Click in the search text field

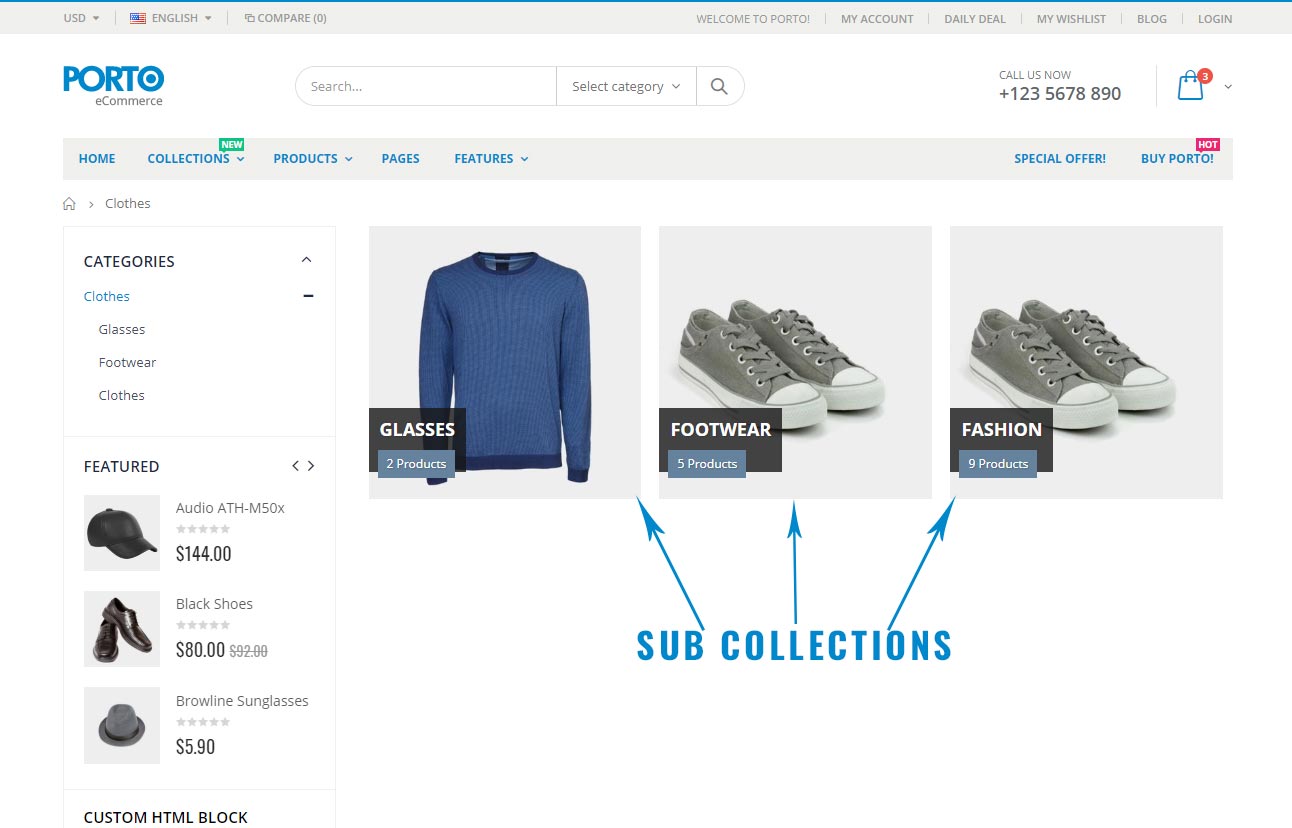point(425,86)
